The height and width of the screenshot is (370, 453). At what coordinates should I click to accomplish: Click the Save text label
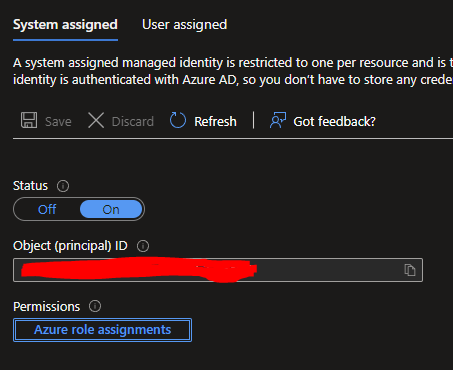tap(58, 122)
